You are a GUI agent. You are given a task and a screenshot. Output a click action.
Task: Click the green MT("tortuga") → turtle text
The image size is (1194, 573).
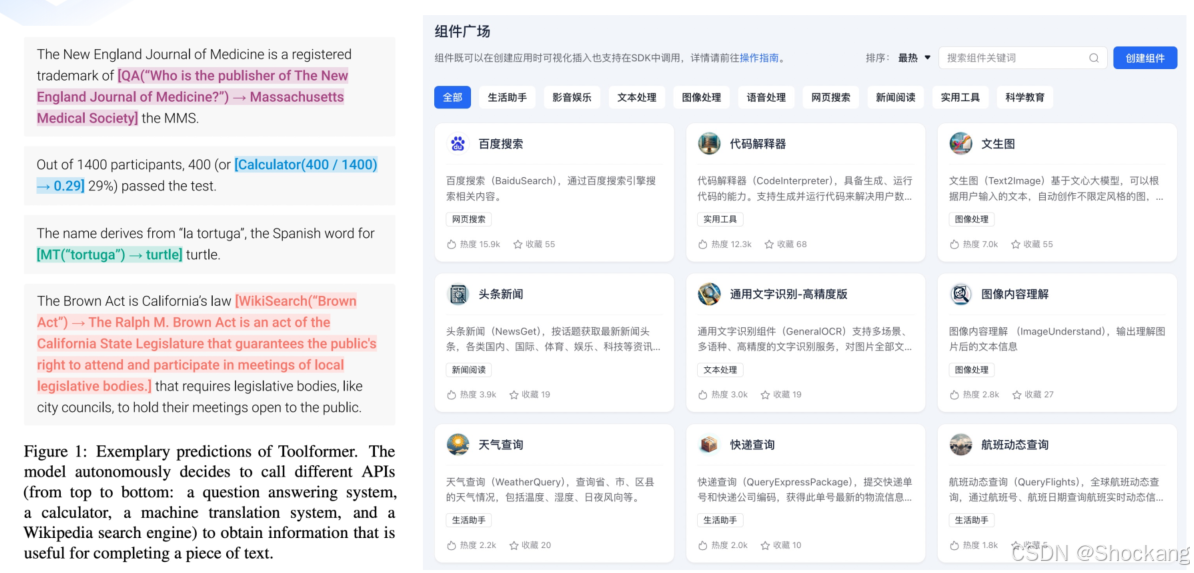110,254
